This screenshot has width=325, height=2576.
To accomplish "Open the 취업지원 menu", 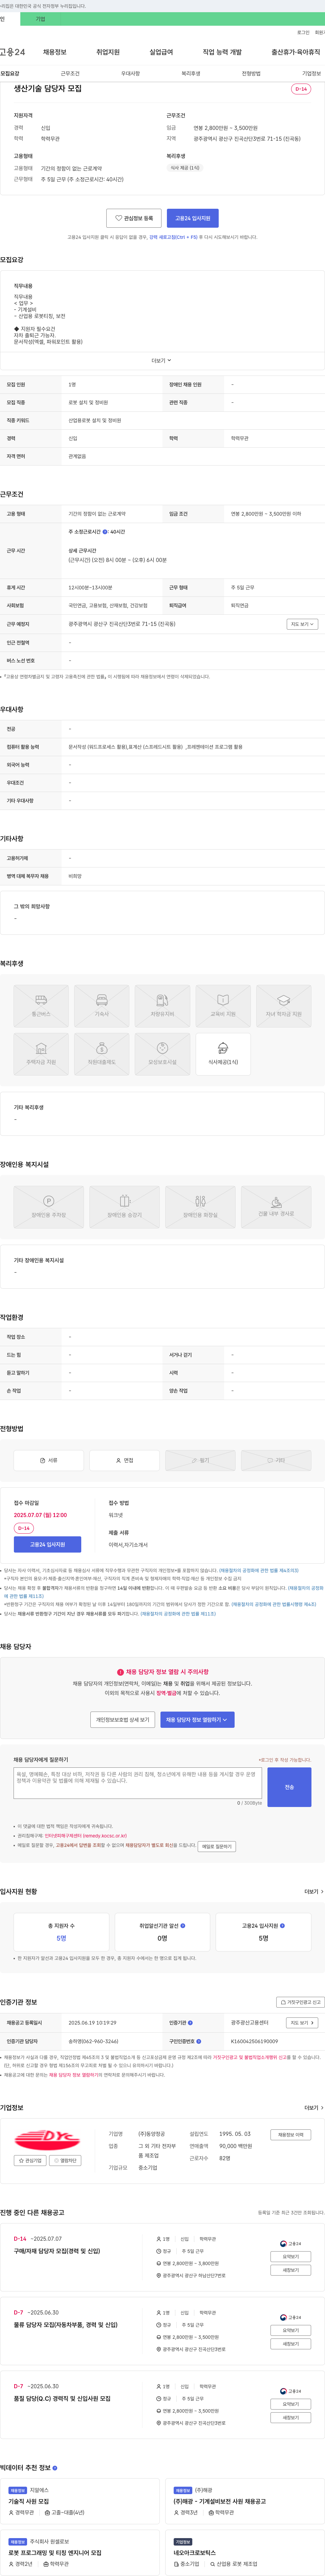I will click(x=108, y=52).
